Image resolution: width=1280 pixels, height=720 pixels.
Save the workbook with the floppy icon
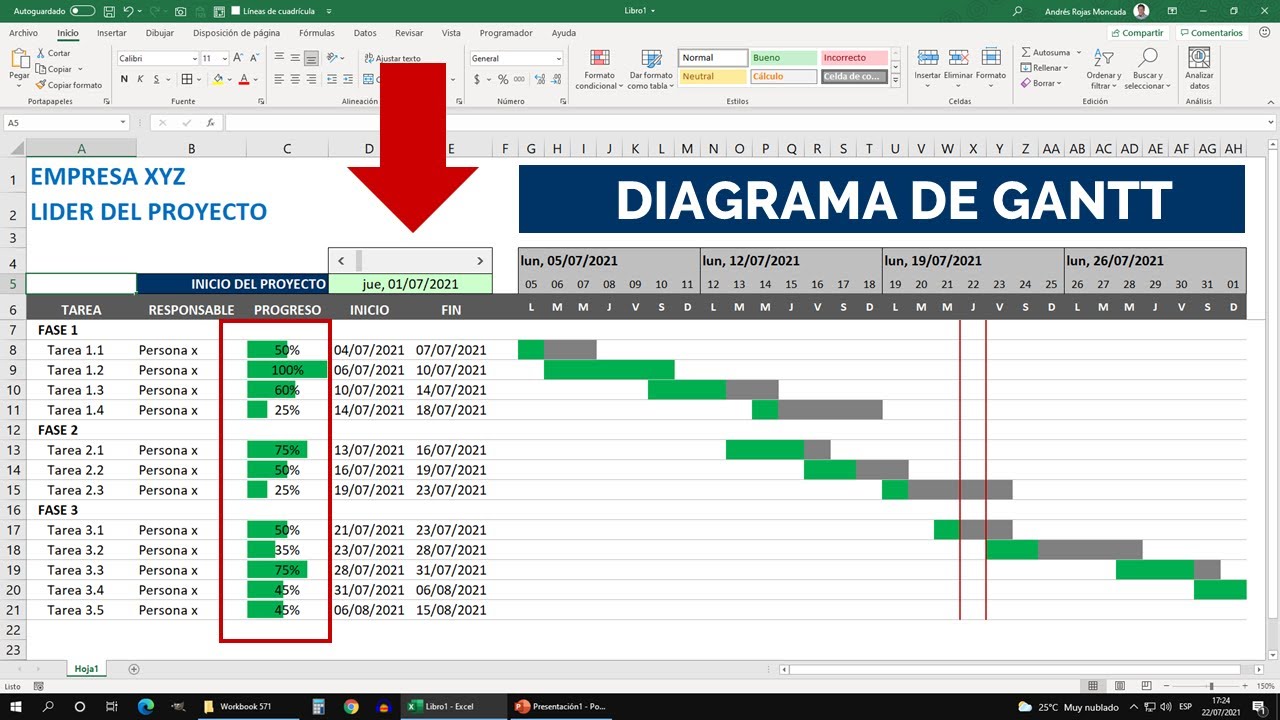click(110, 11)
